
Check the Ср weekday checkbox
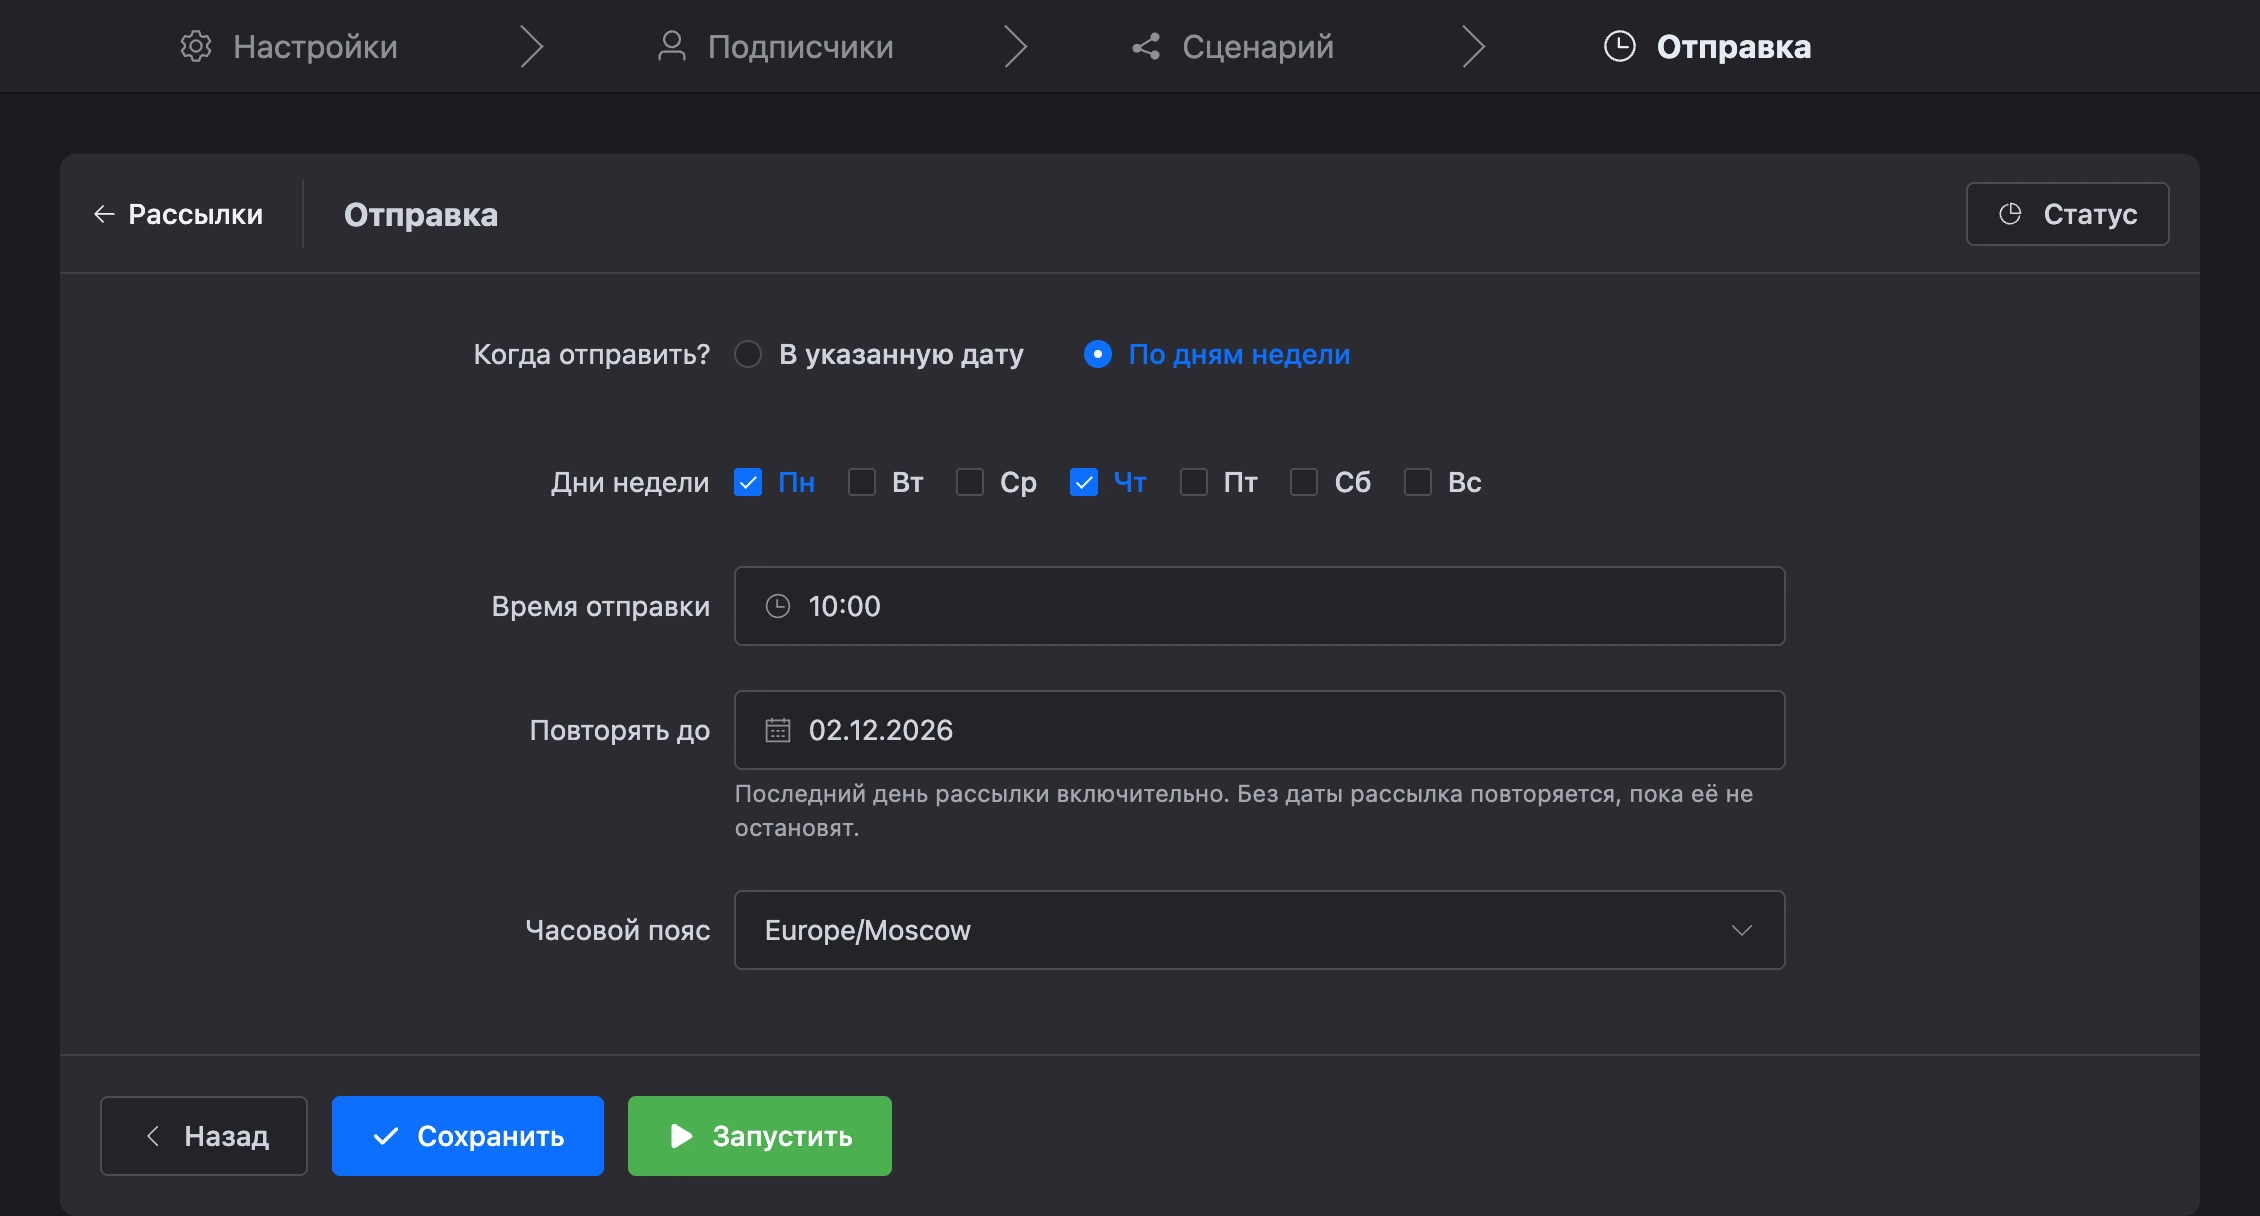[x=970, y=482]
